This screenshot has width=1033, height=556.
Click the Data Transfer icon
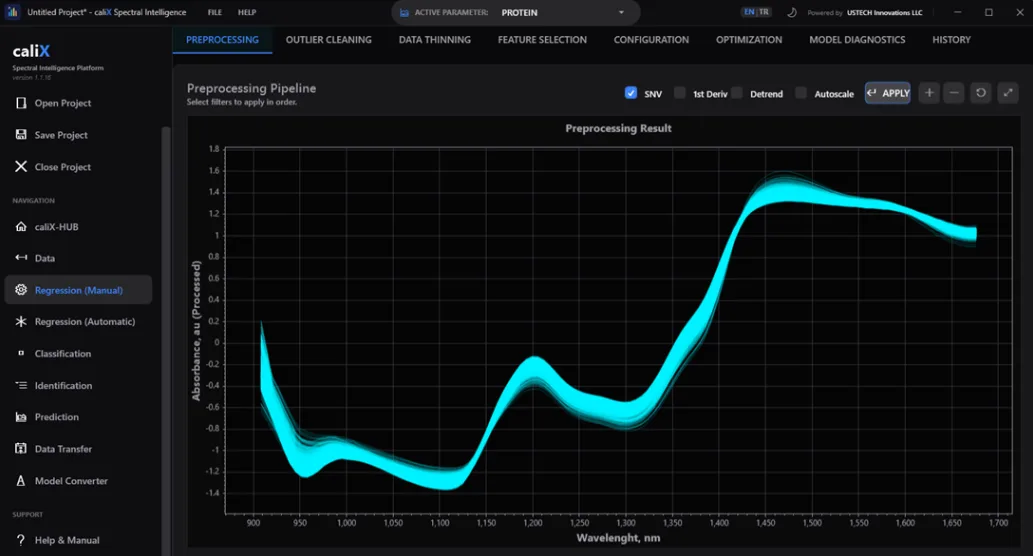click(x=21, y=449)
